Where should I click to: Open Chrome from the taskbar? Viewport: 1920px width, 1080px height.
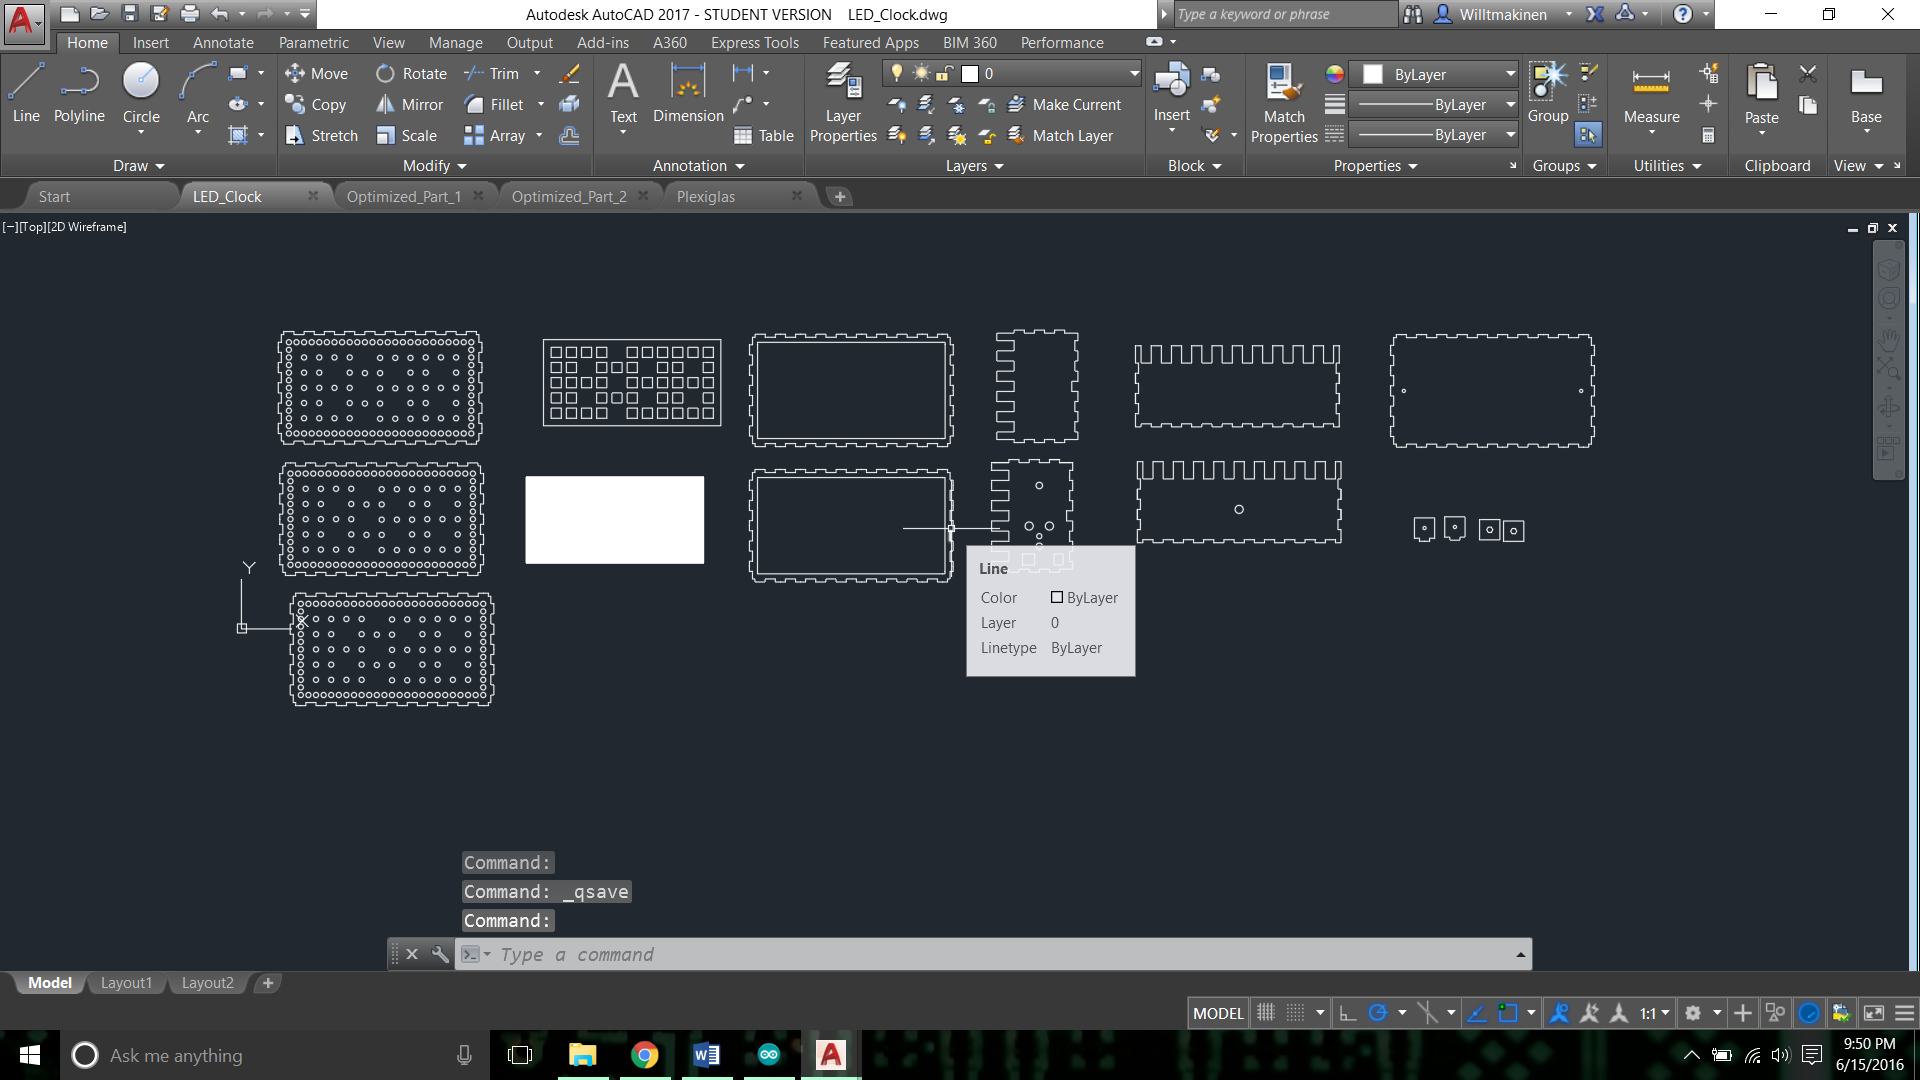pos(645,1055)
